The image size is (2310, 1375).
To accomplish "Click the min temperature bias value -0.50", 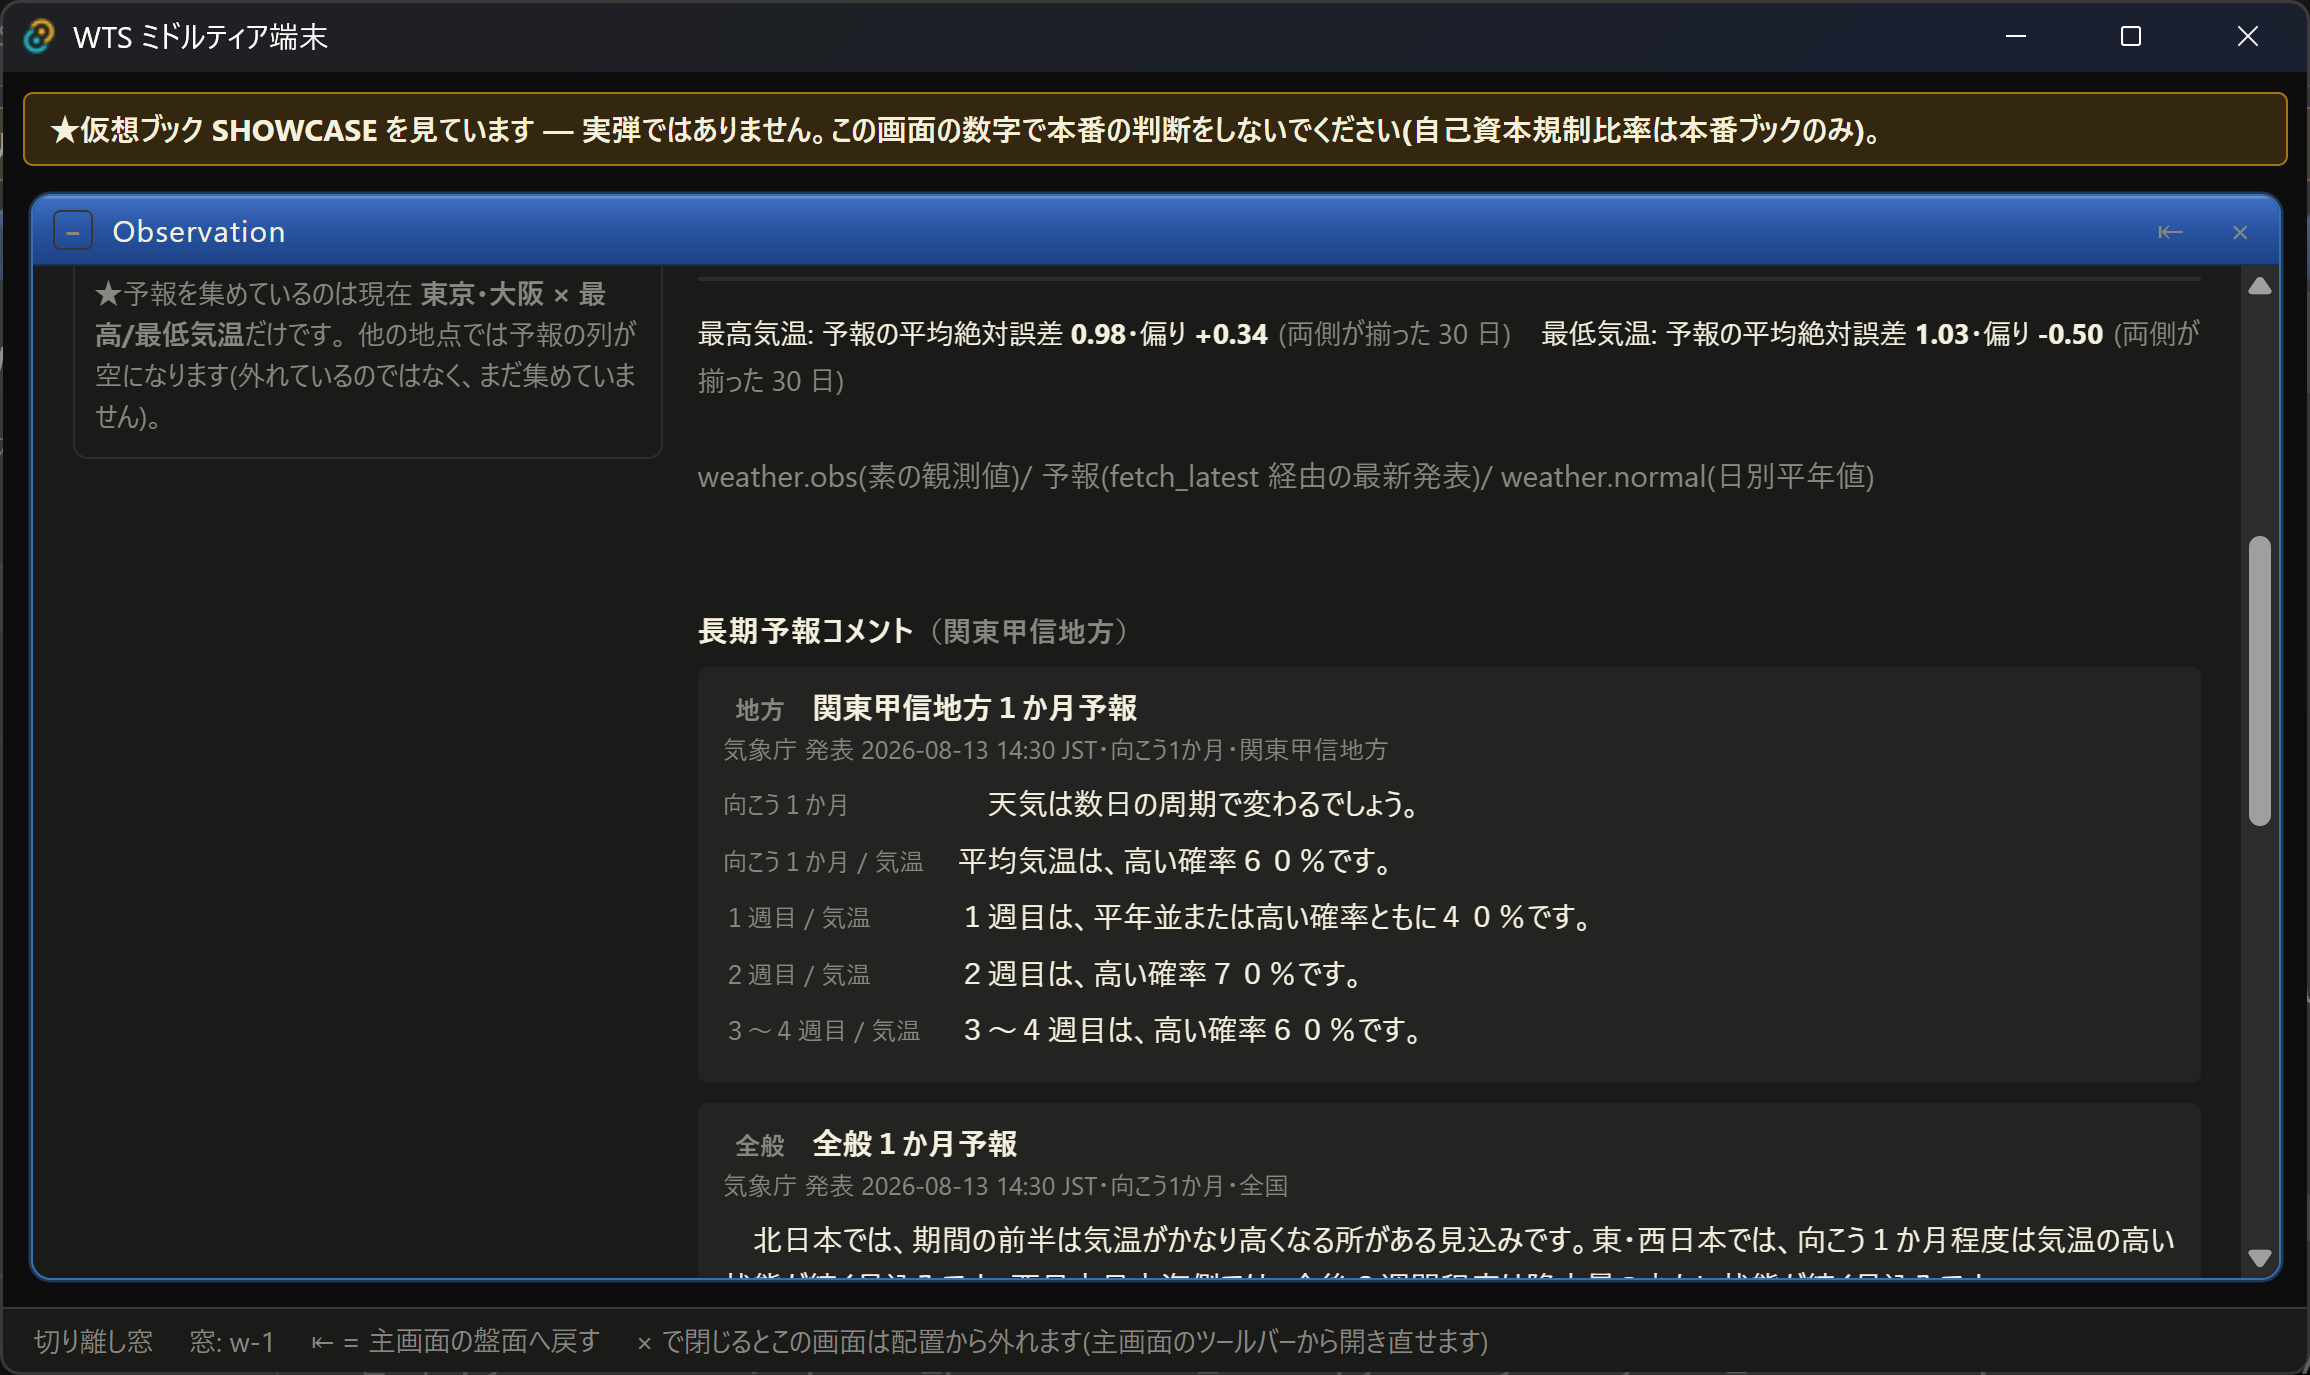I will pos(2070,334).
